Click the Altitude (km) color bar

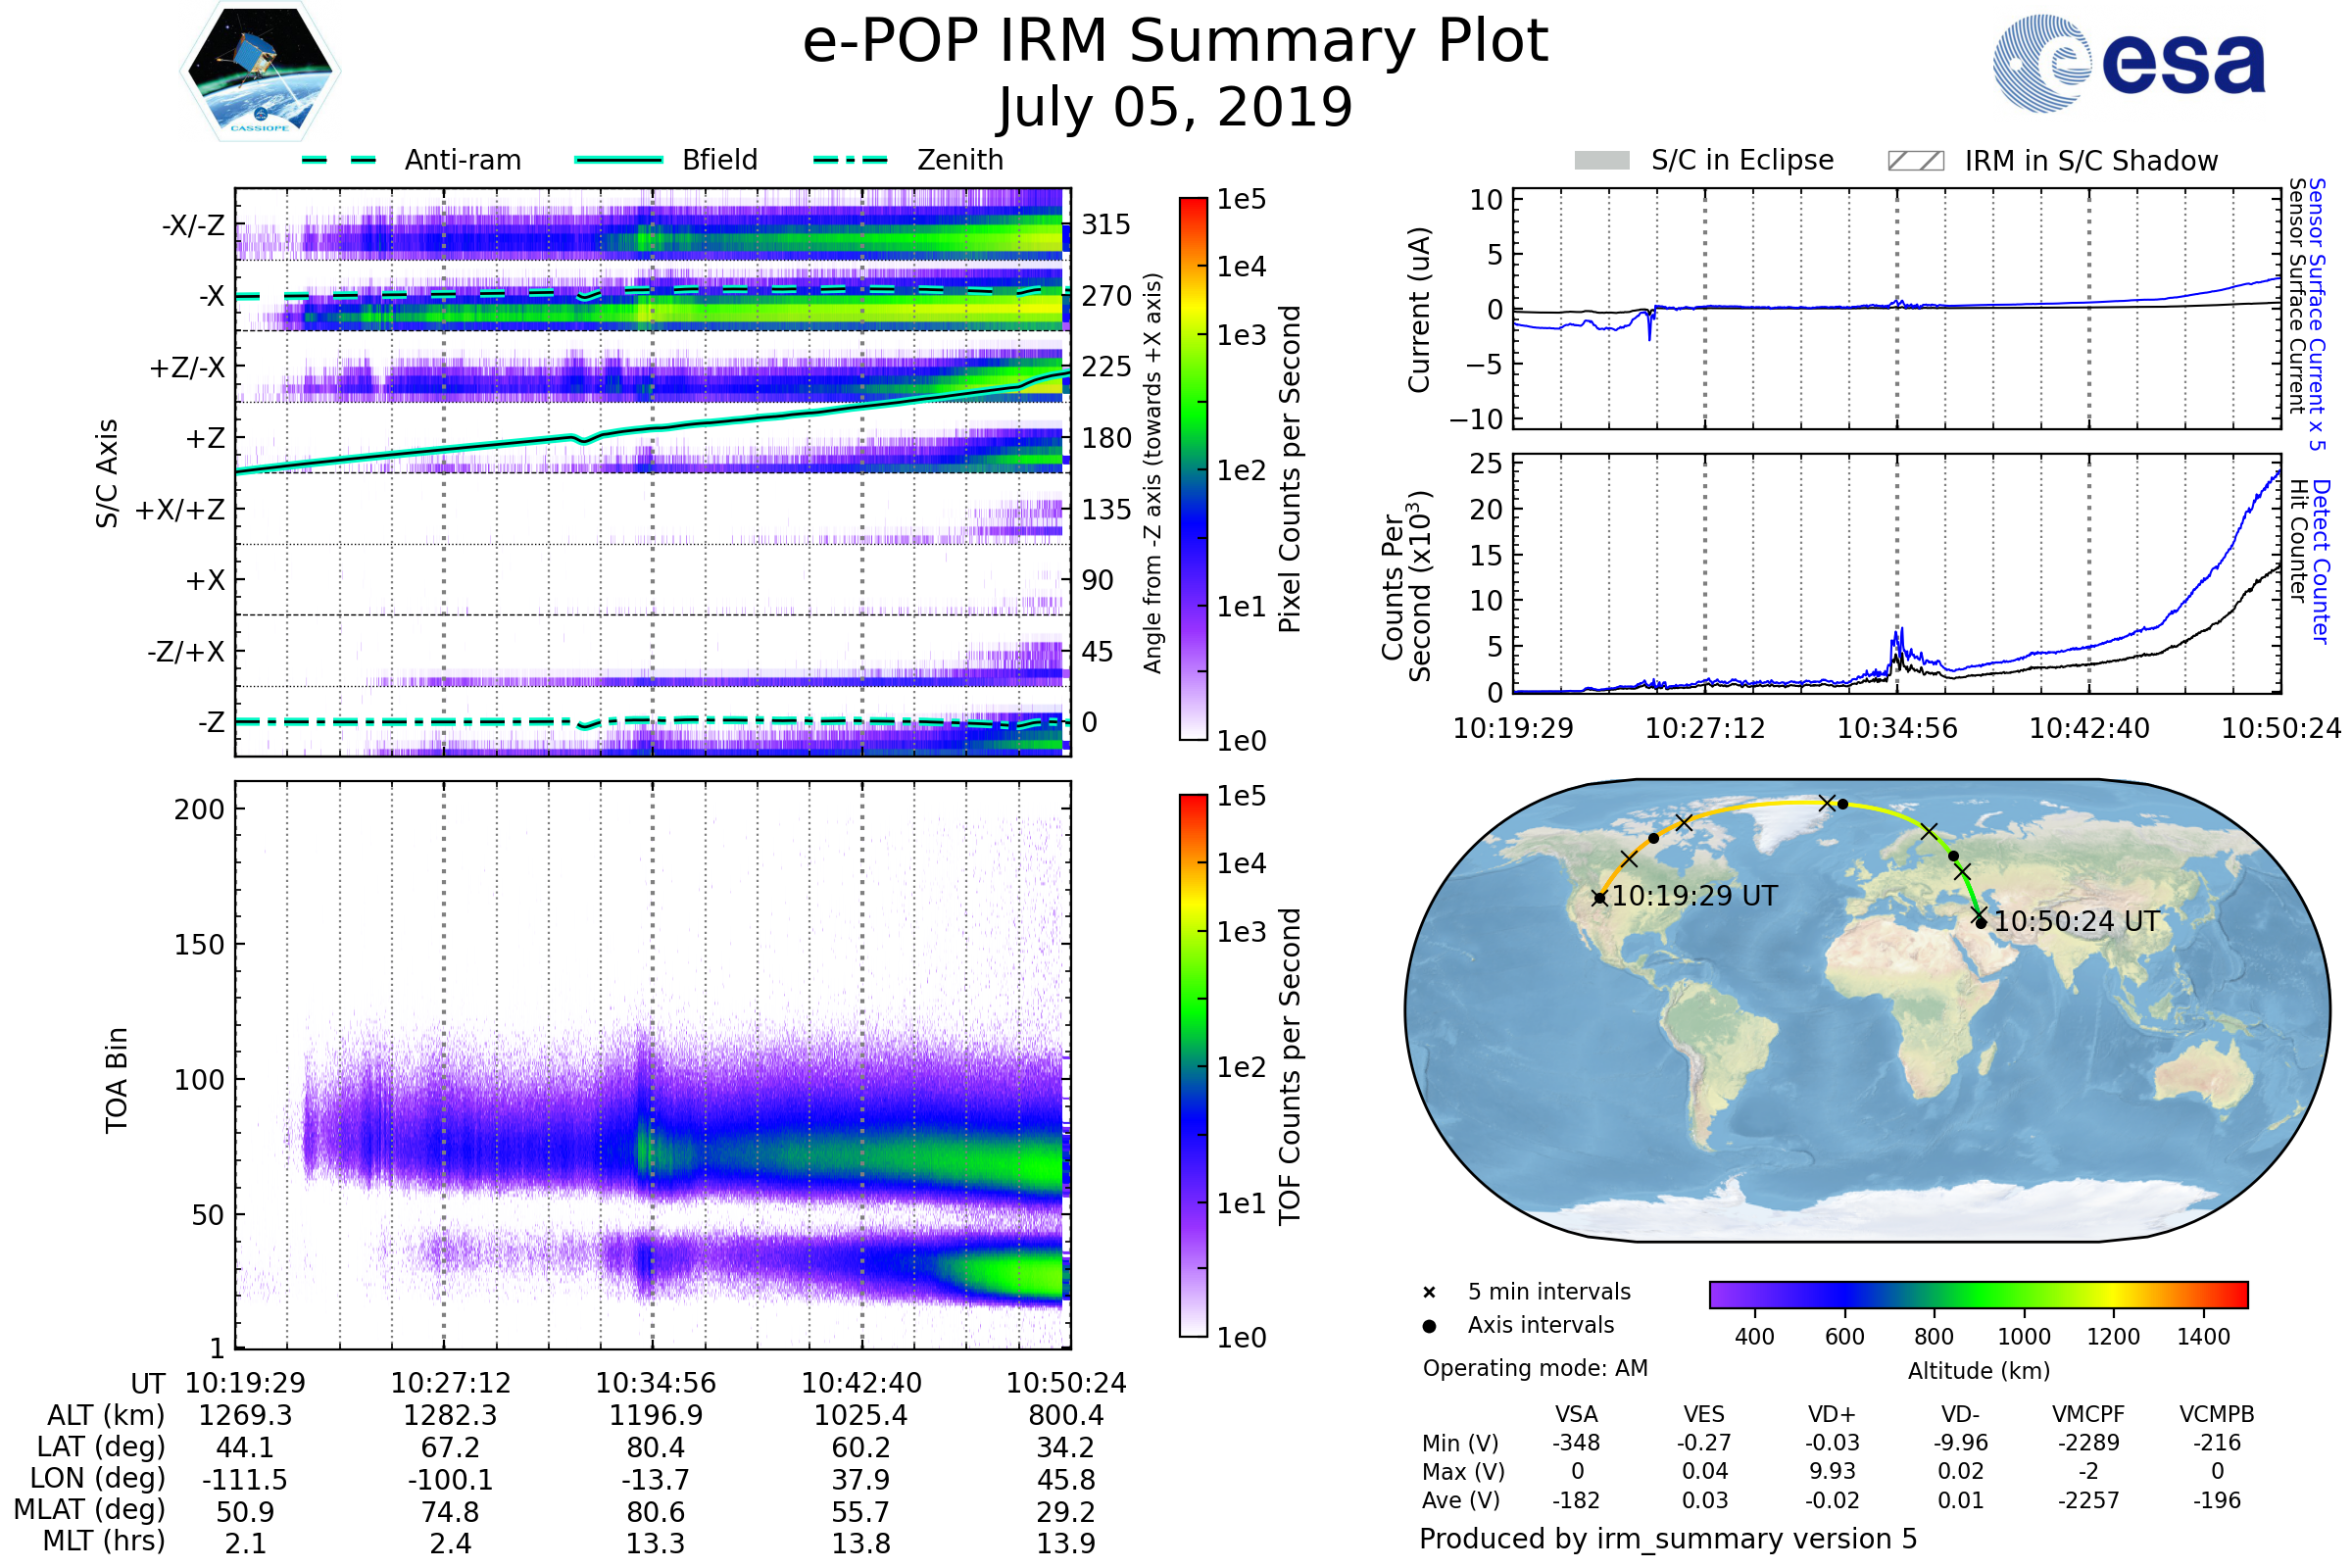[x=1978, y=1294]
